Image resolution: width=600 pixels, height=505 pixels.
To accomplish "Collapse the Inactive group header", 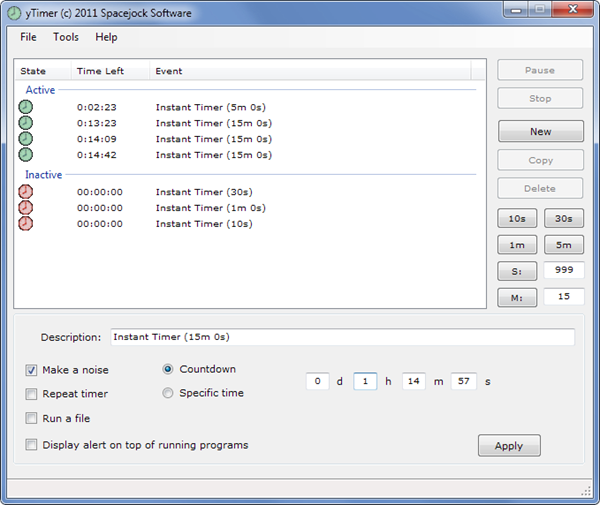I will (43, 175).
